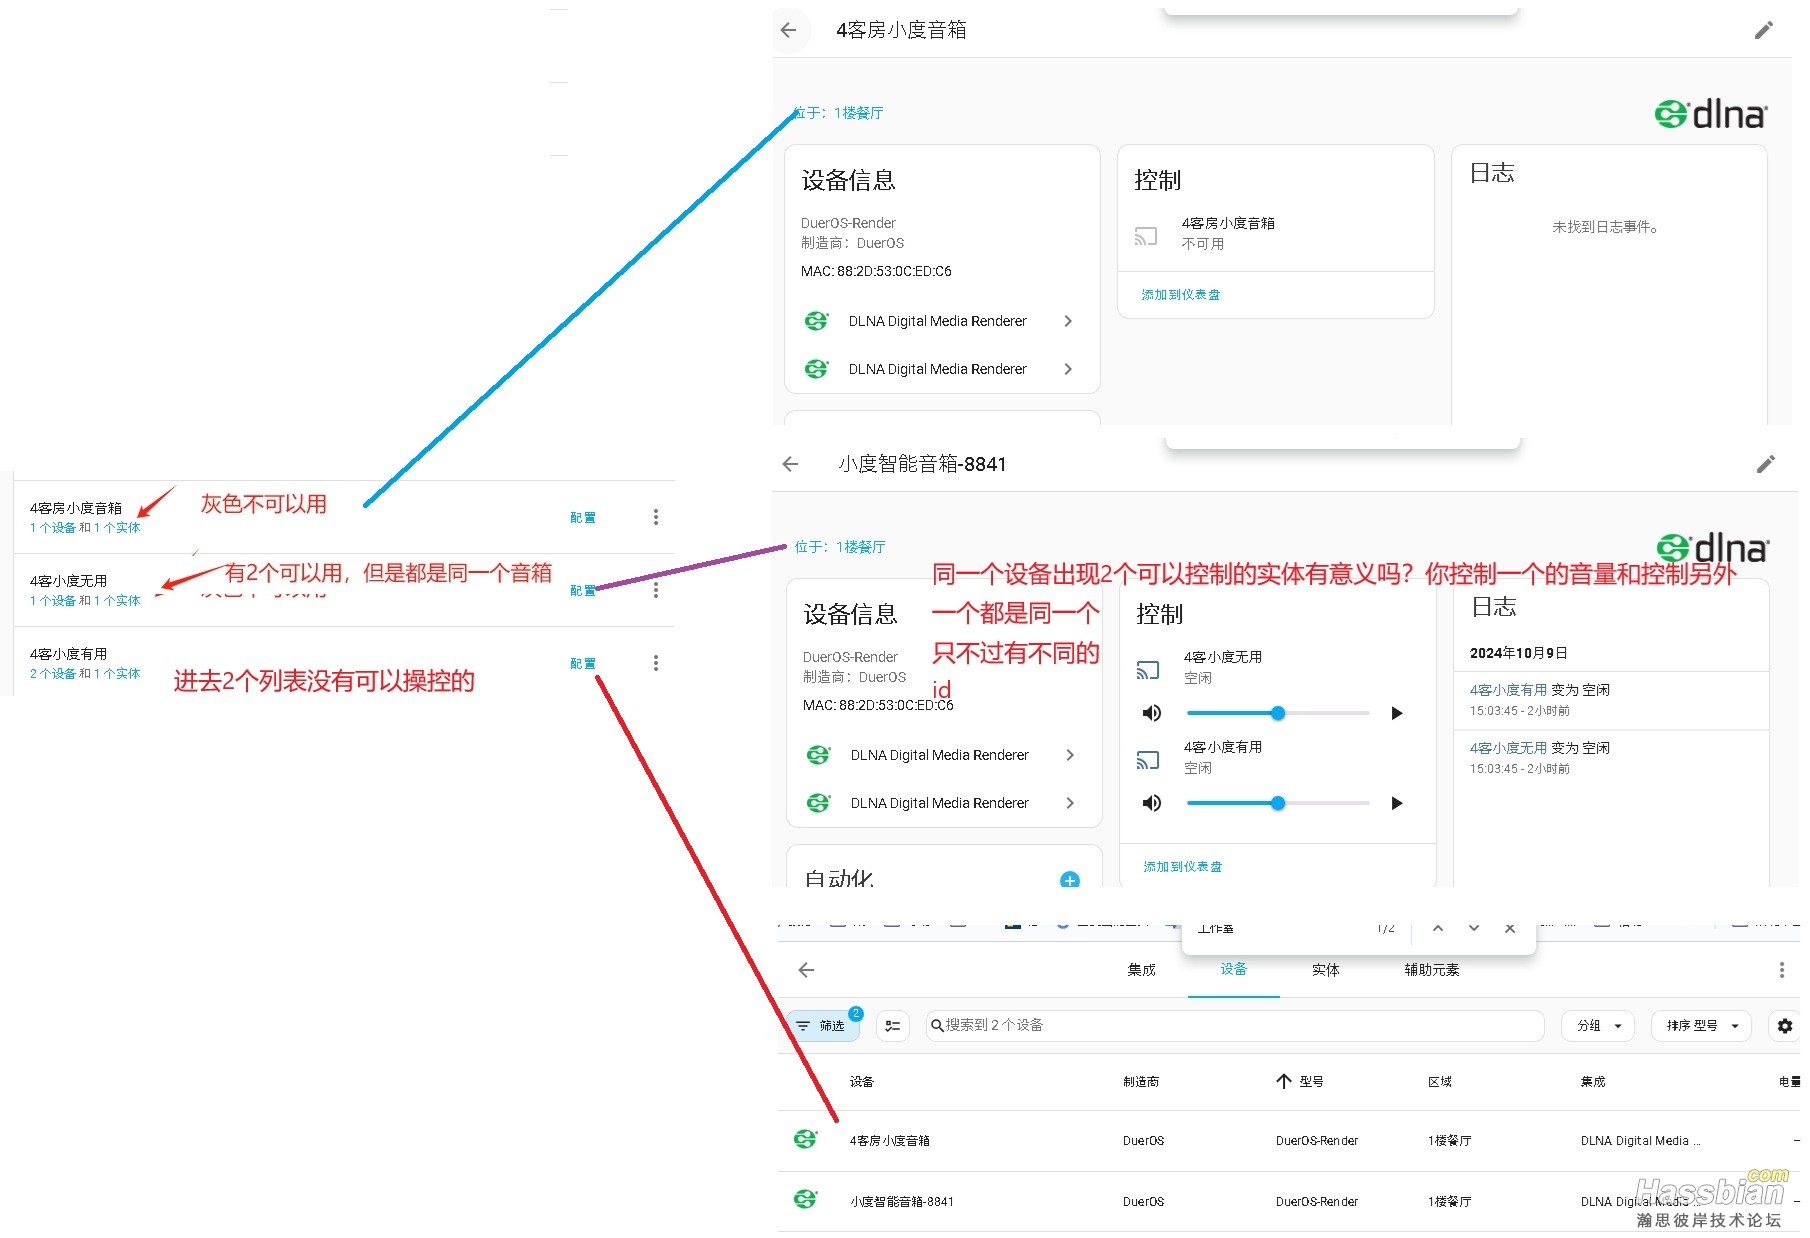Go back from the devices list page
This screenshot has height=1238, width=1810.
(807, 970)
